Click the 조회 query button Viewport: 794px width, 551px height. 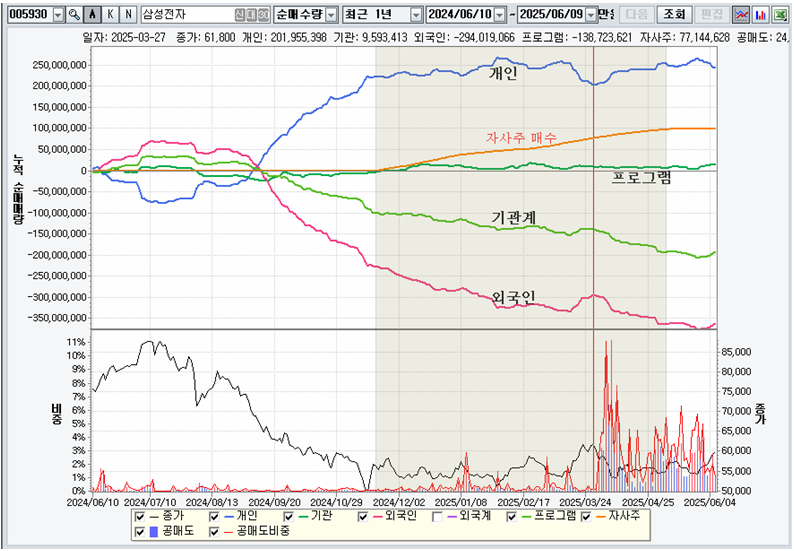pyautogui.click(x=674, y=15)
